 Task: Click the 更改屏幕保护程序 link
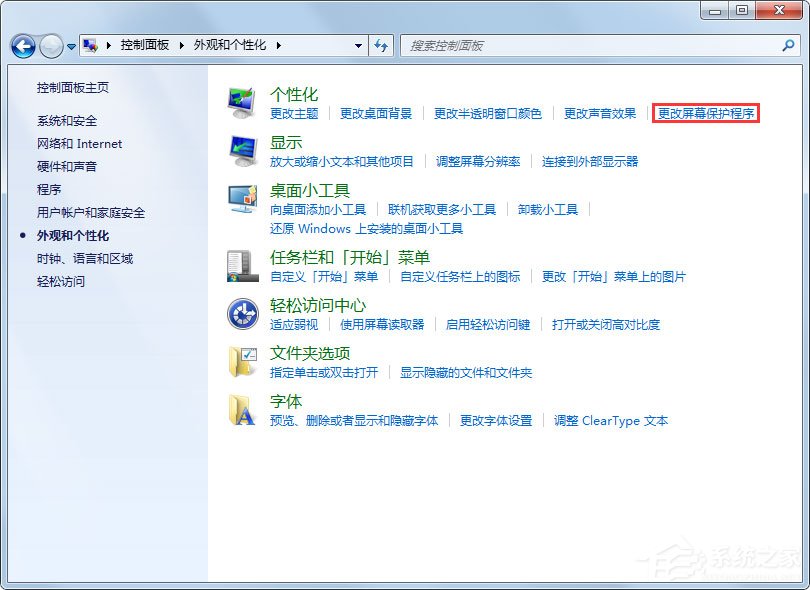click(707, 114)
